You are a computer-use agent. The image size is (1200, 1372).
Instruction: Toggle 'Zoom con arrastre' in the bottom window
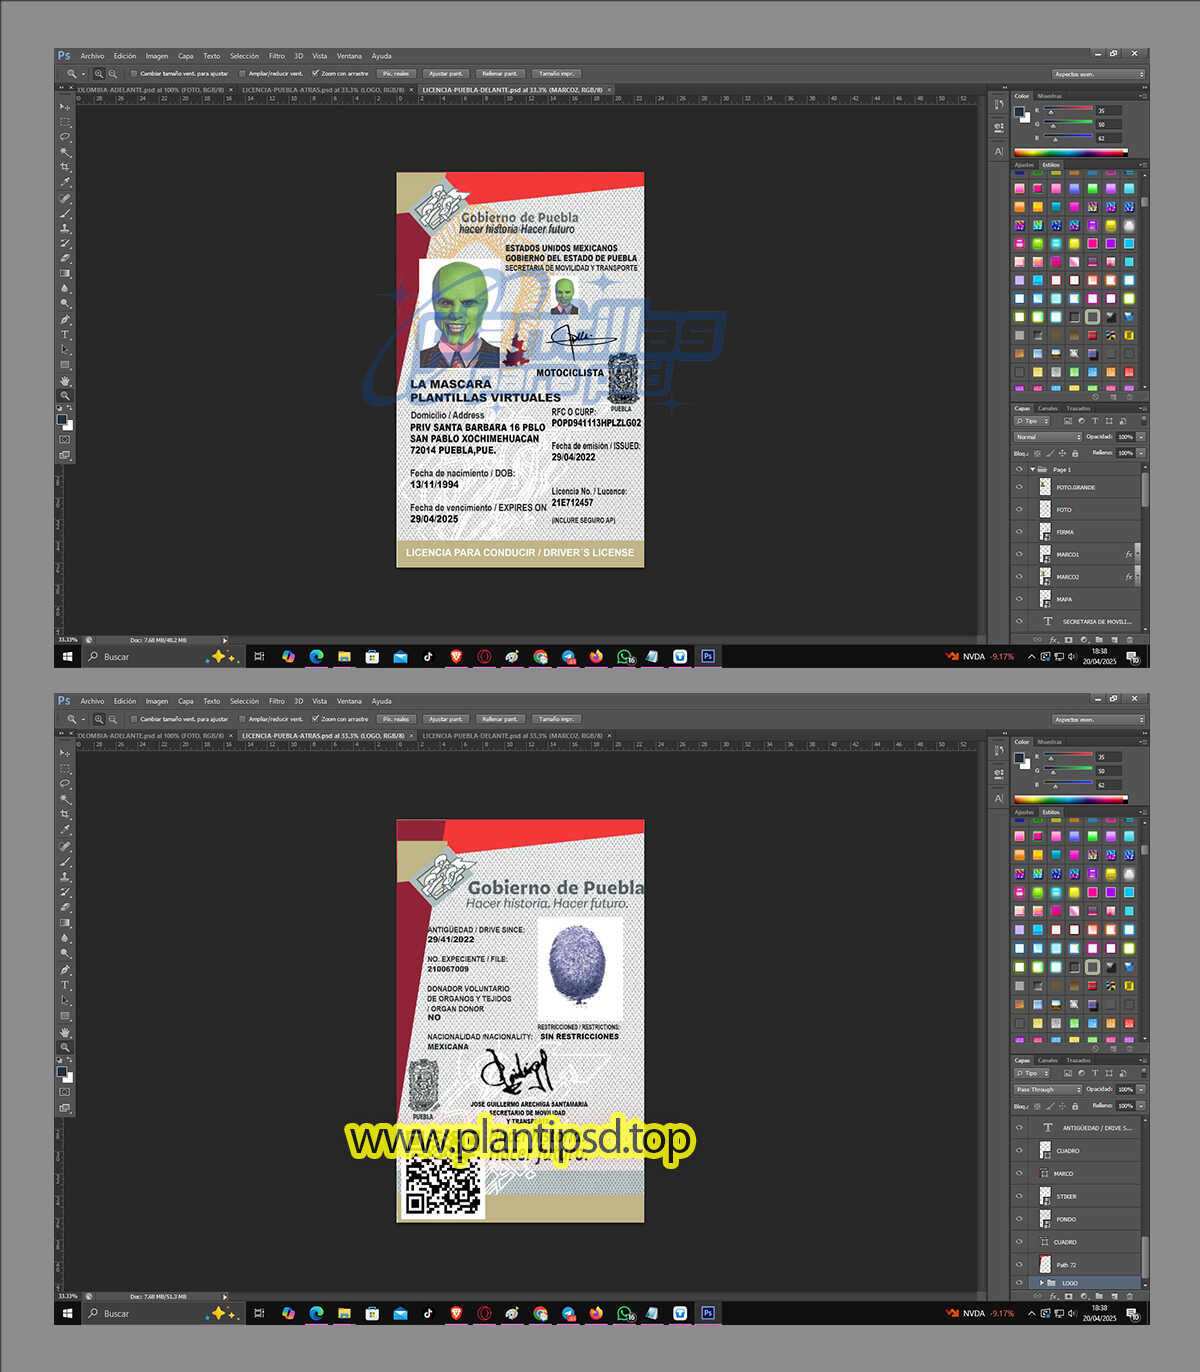(315, 719)
